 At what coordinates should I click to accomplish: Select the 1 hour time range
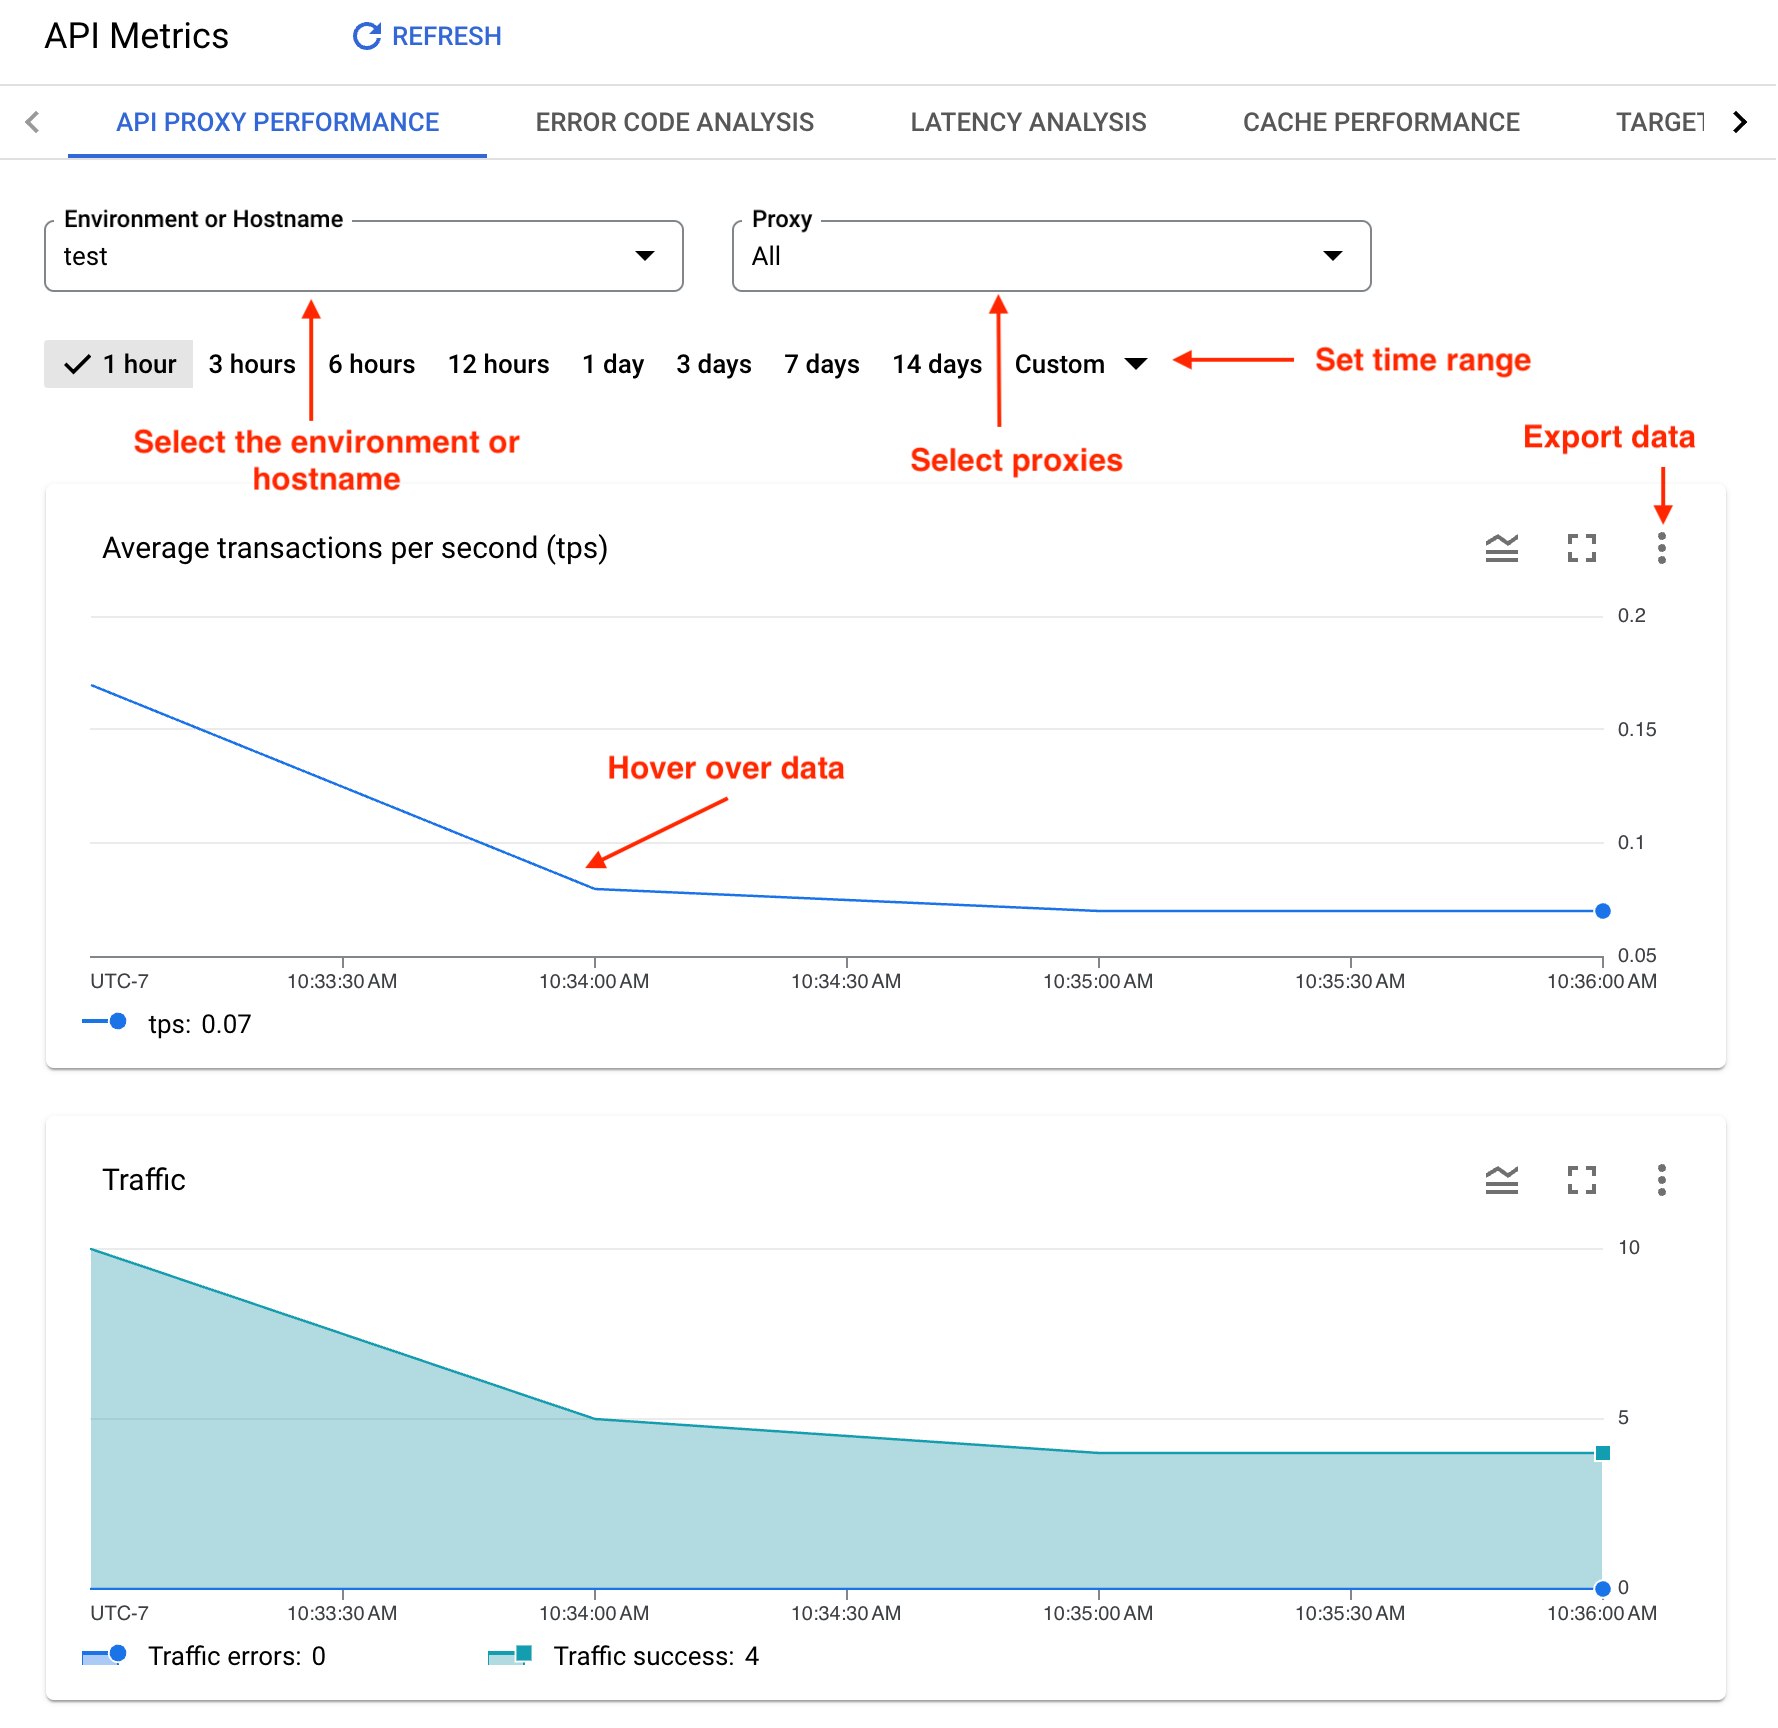coord(118,364)
